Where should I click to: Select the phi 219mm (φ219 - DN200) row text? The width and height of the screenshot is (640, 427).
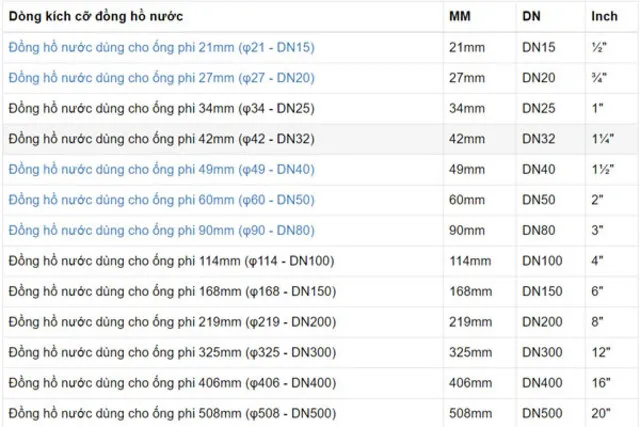pyautogui.click(x=171, y=322)
